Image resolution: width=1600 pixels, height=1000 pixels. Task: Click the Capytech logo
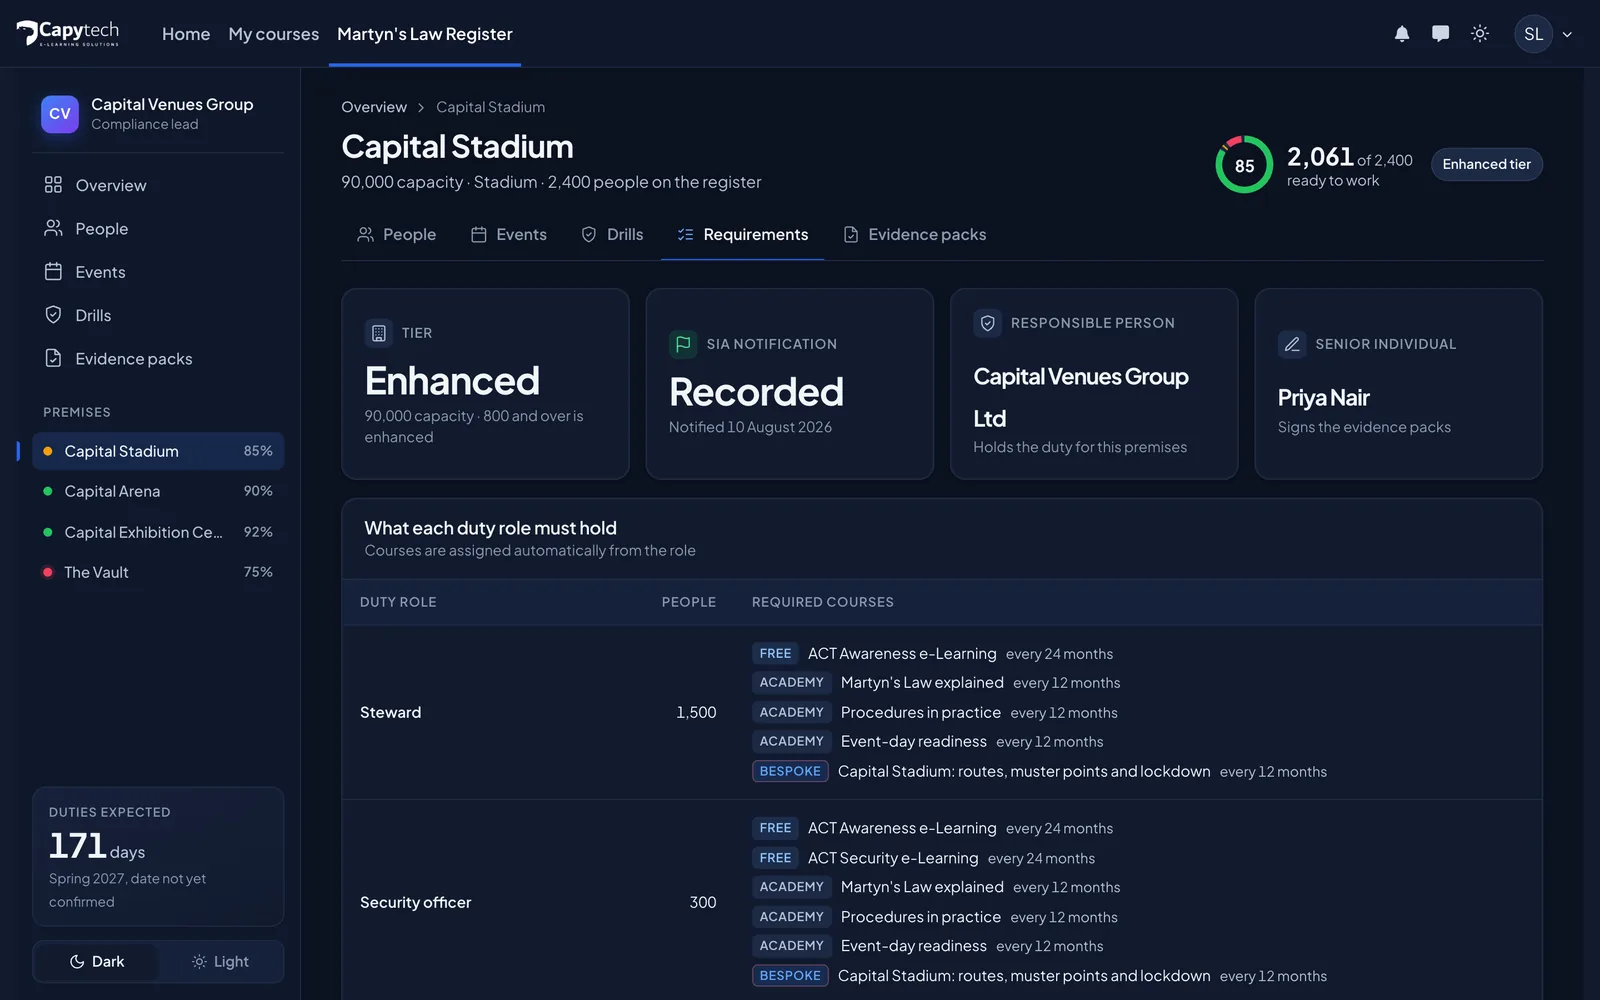click(x=68, y=34)
